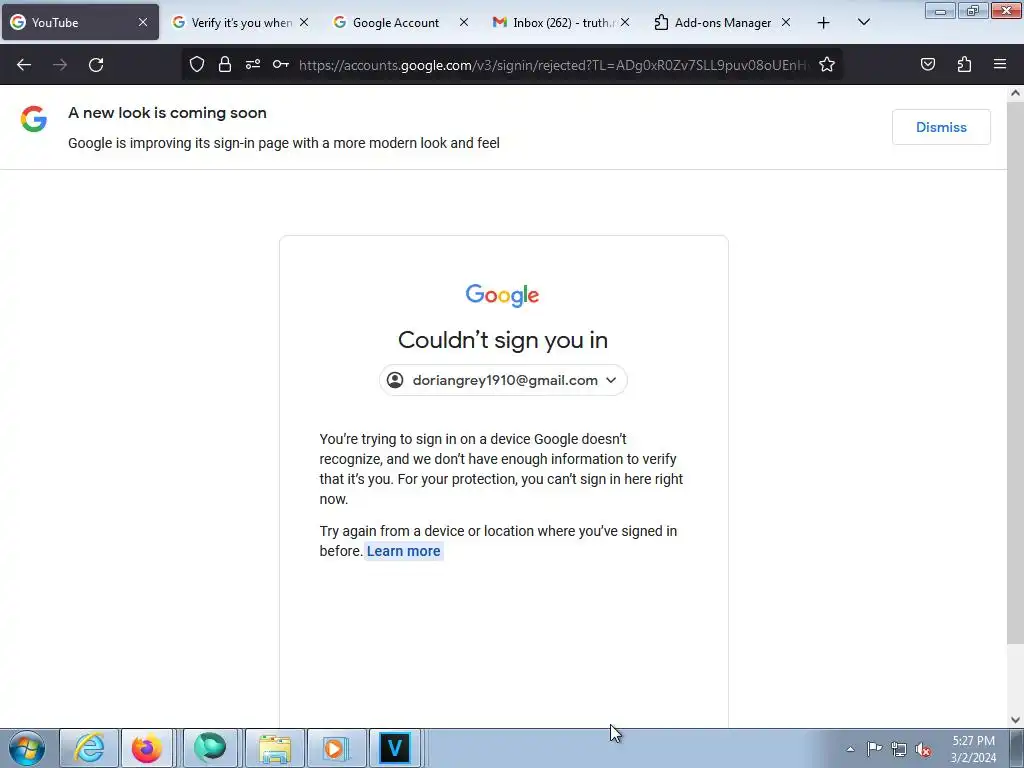Image resolution: width=1024 pixels, height=768 pixels.
Task: Close the Google Account tab
Action: click(464, 22)
